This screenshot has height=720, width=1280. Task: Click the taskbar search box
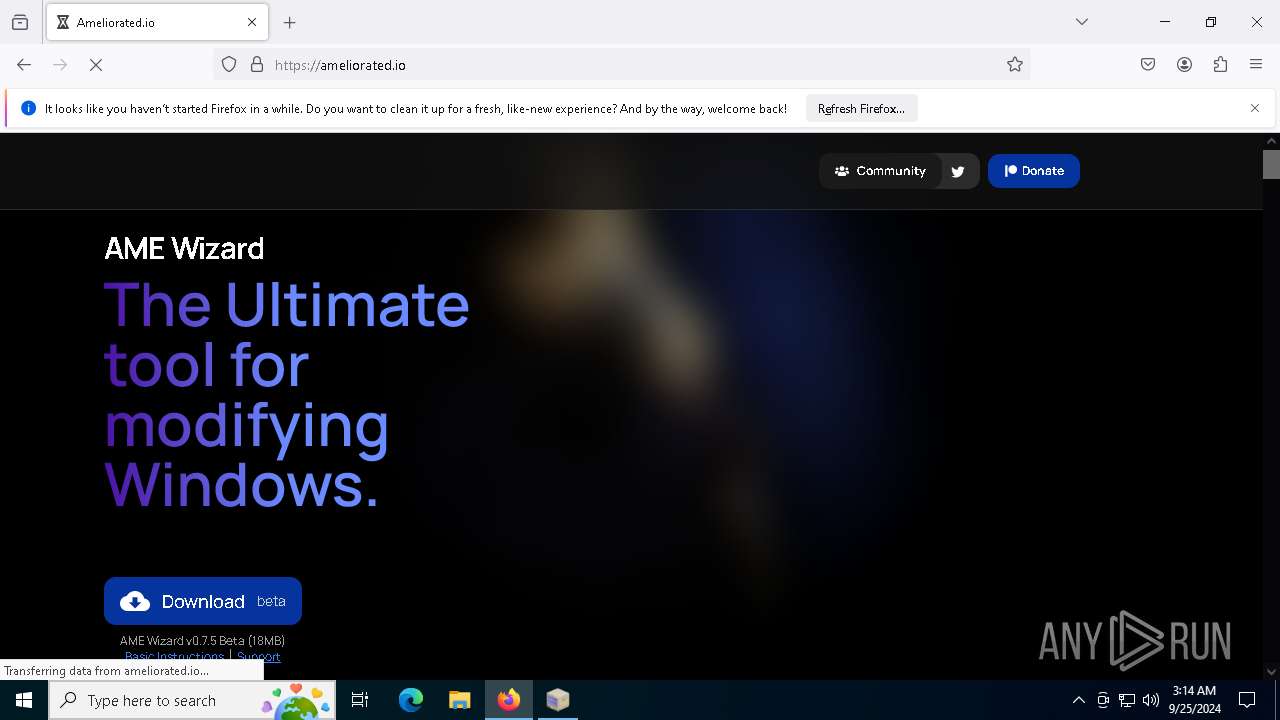(192, 700)
